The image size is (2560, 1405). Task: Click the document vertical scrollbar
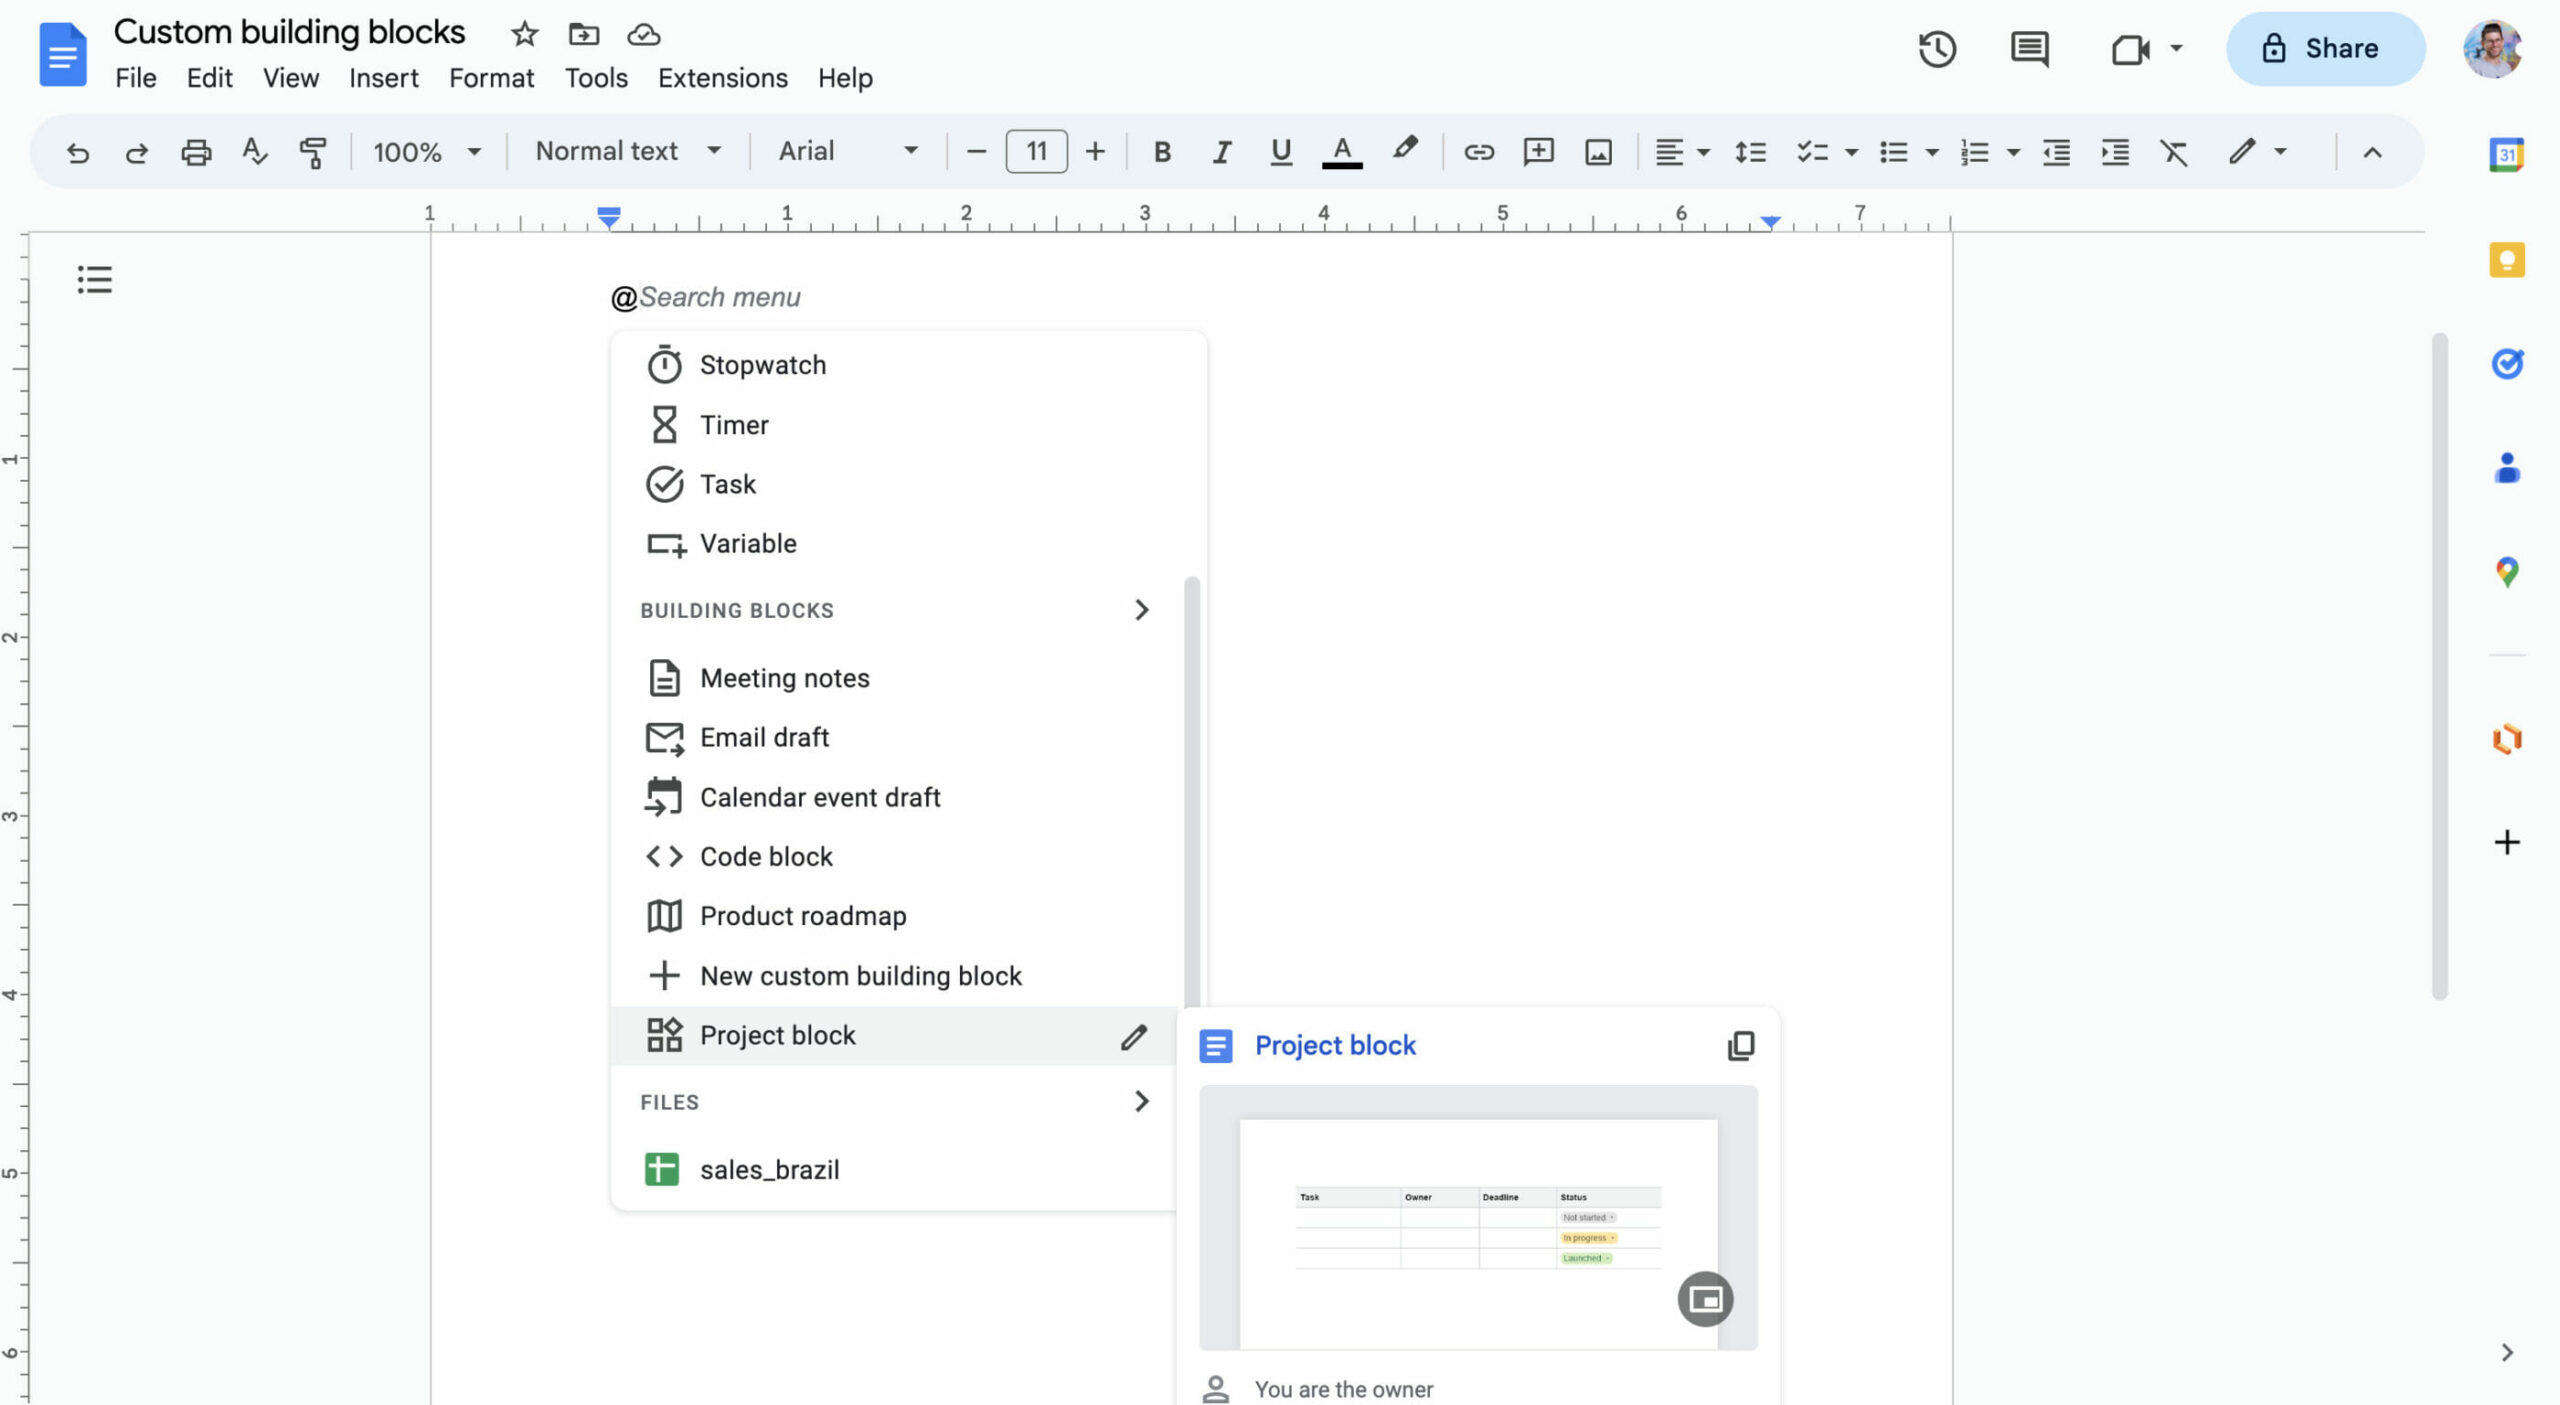(x=2439, y=665)
